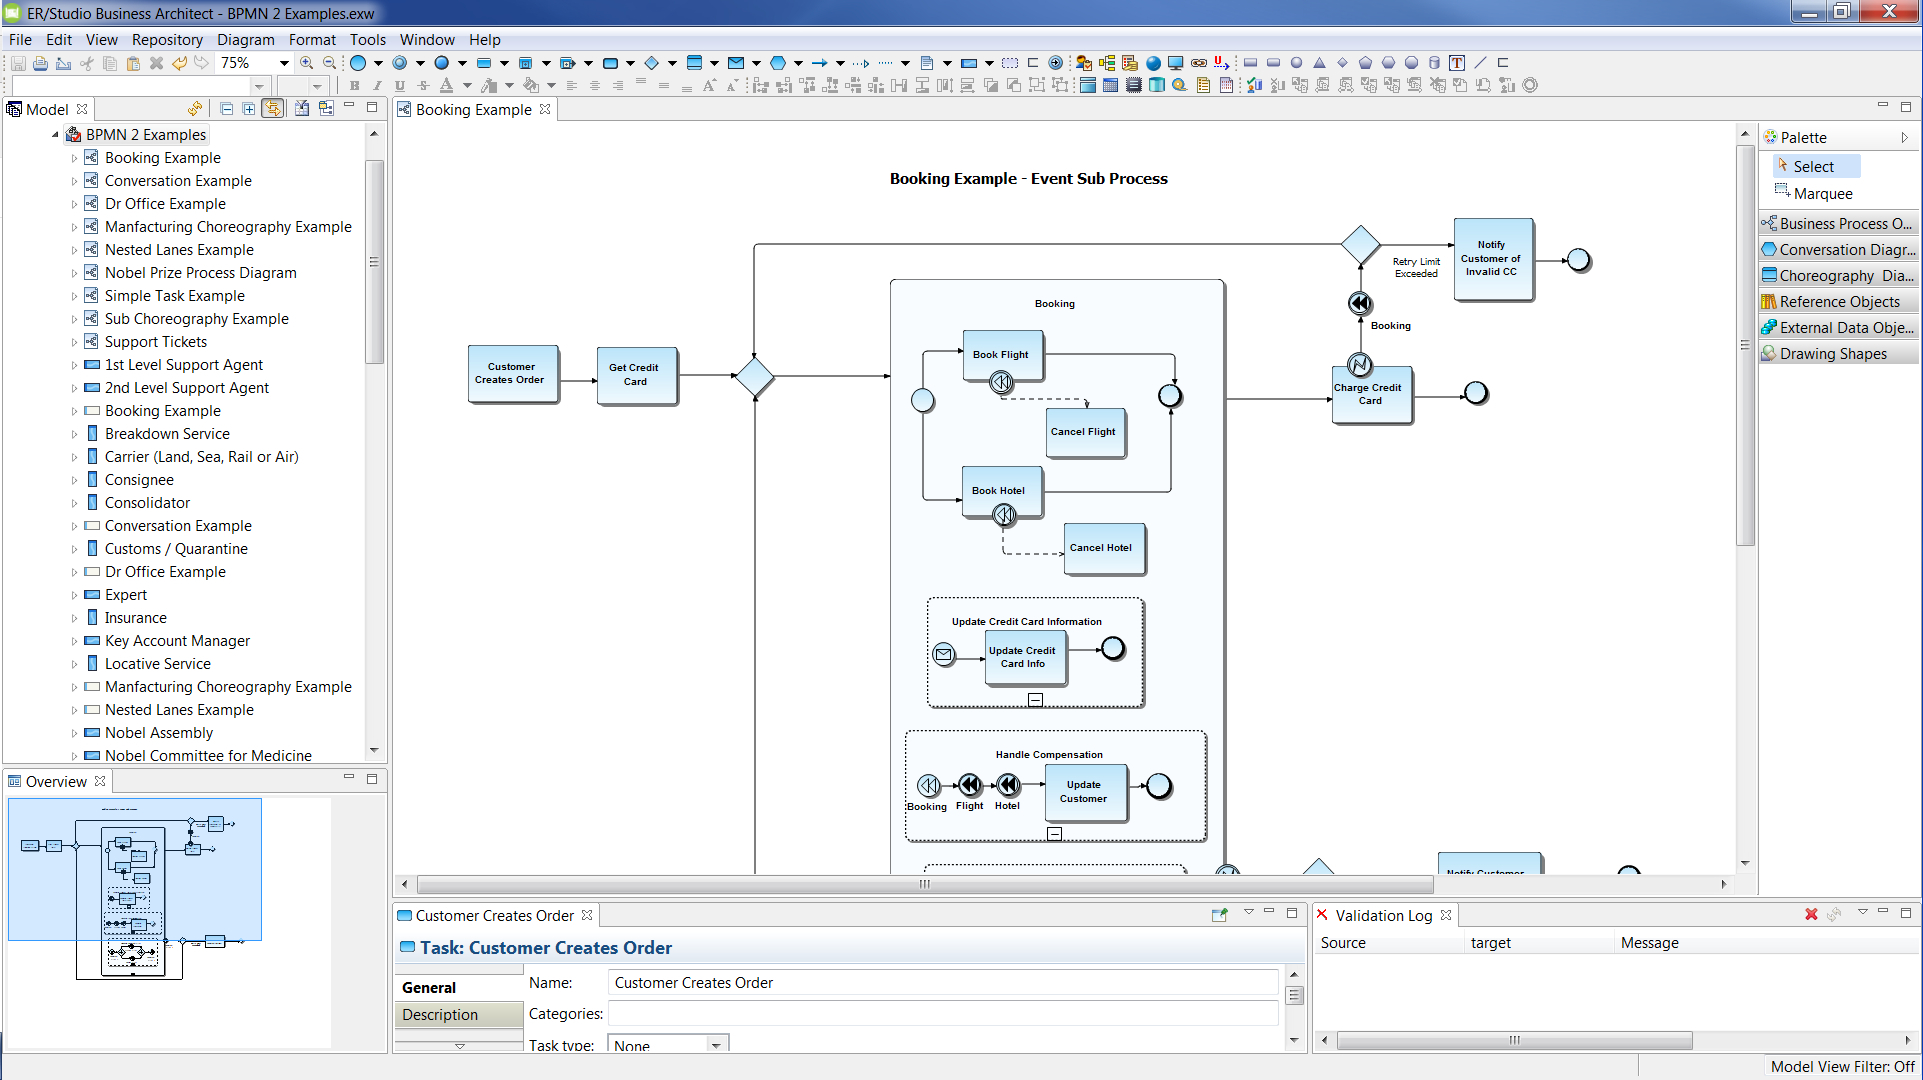
Task: Click Customer Creates Order tab
Action: (x=493, y=915)
